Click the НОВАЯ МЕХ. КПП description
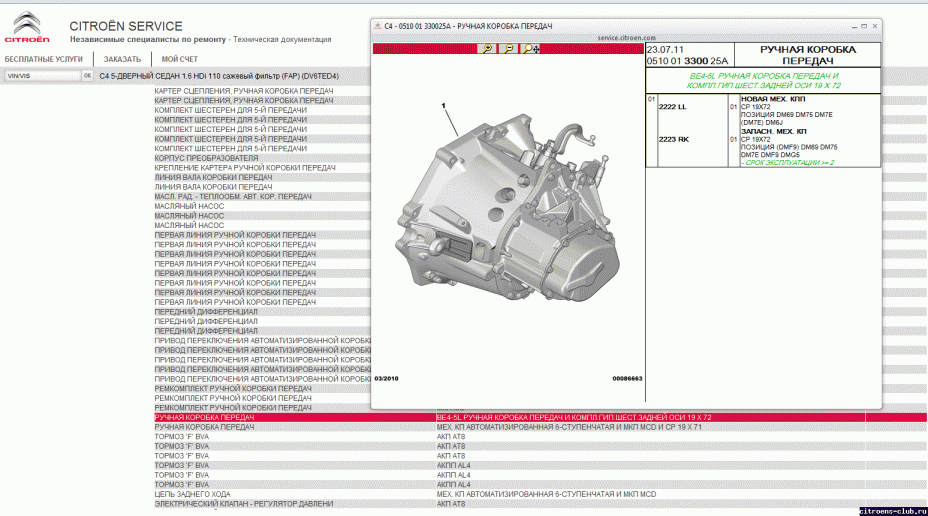 pos(772,99)
